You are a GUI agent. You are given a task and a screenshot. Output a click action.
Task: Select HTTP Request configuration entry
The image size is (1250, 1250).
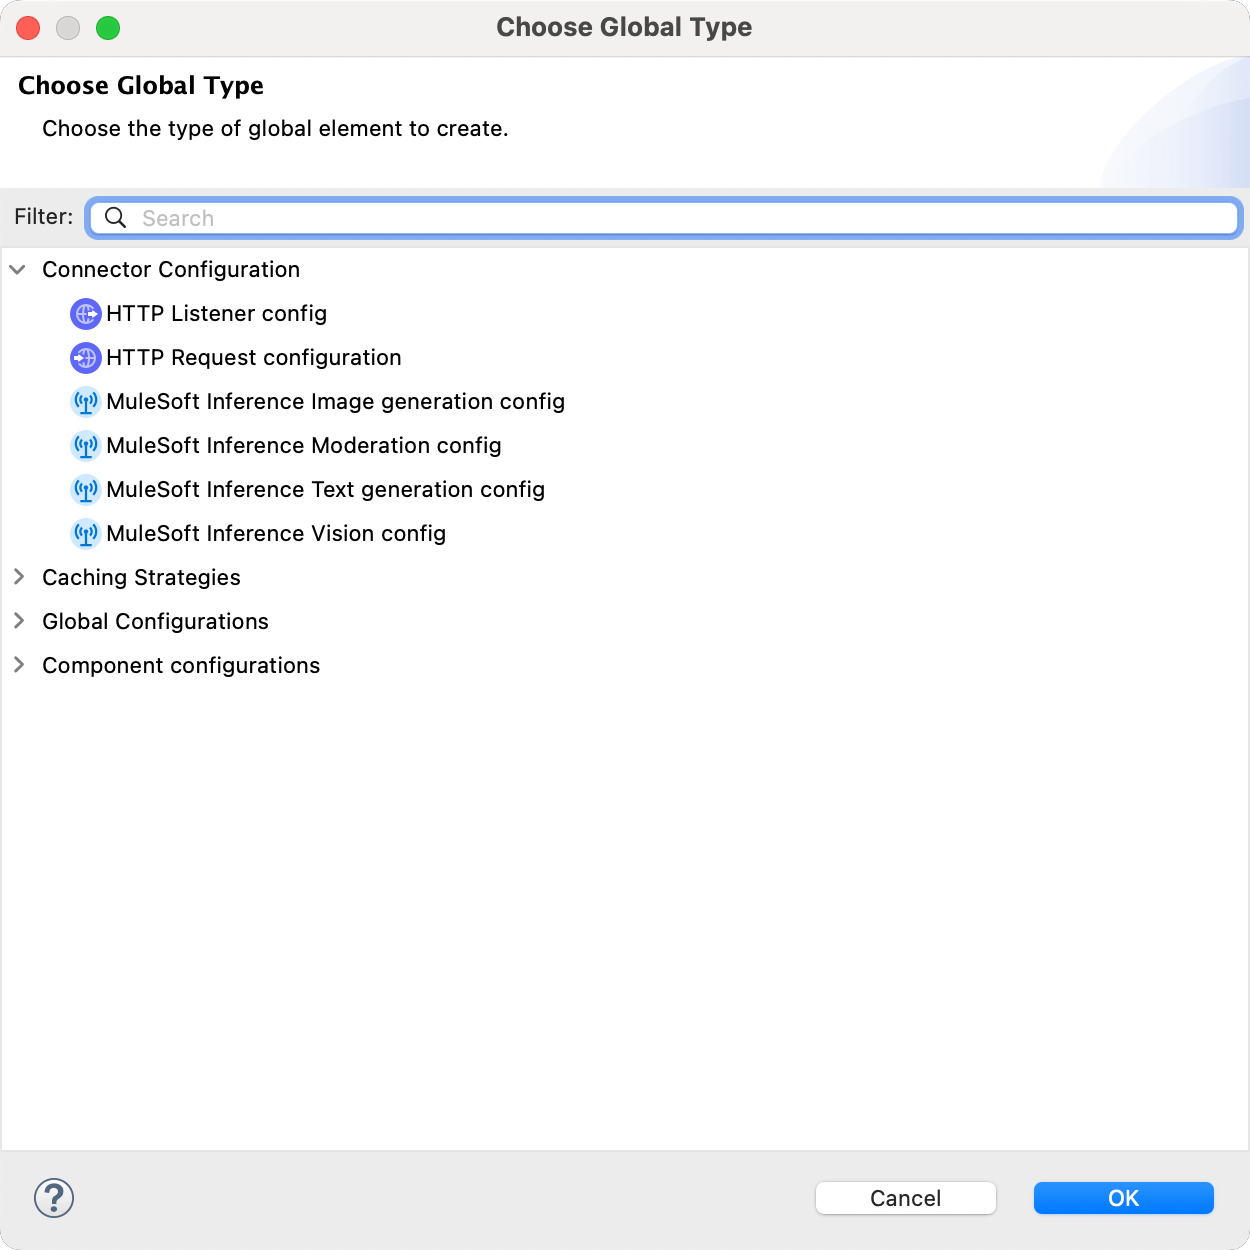click(x=254, y=358)
